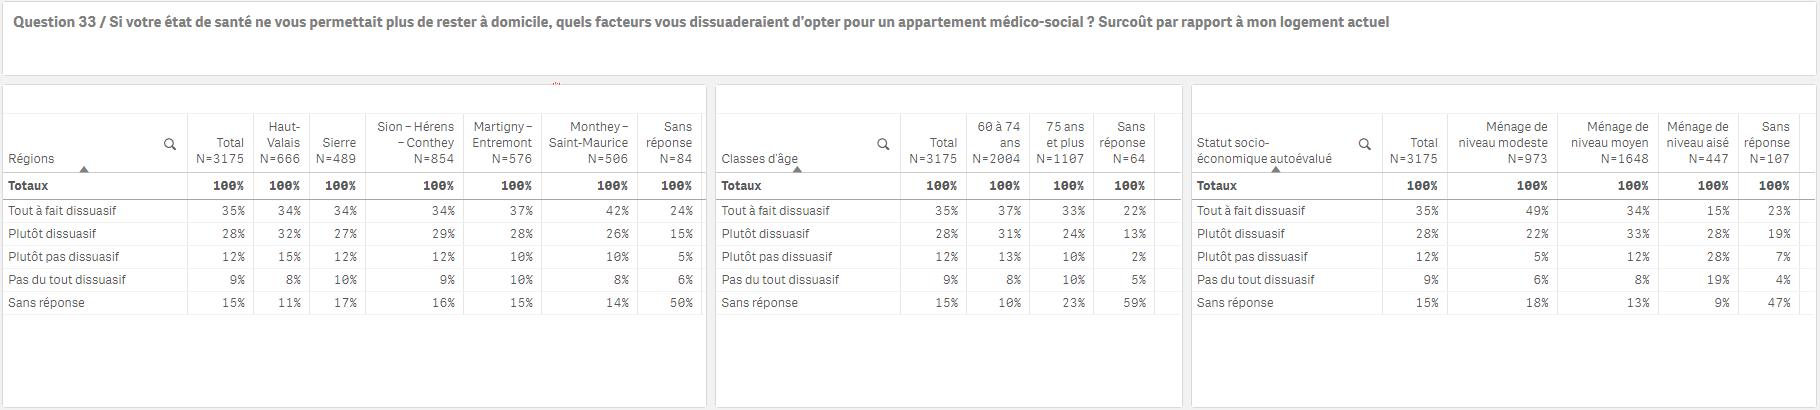Click Ménage de niveau modeste column header
This screenshot has width=1820, height=410.
coord(1502,142)
